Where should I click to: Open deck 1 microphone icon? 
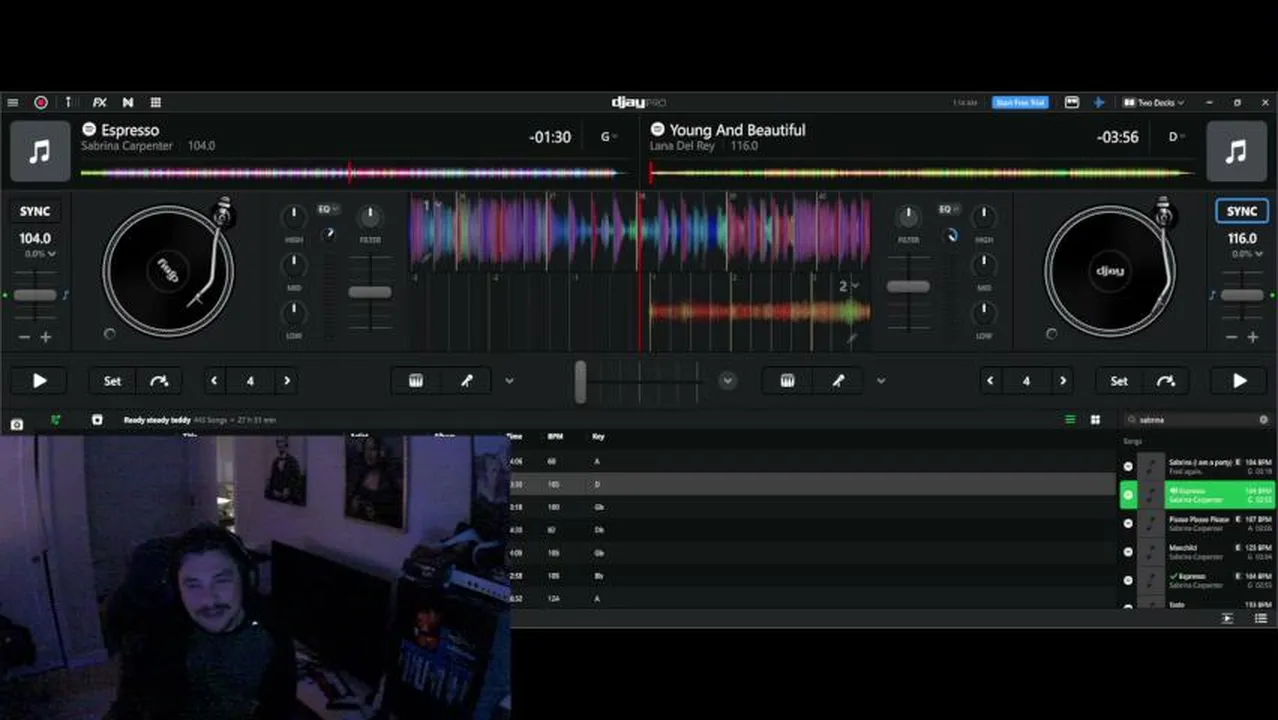[466, 381]
